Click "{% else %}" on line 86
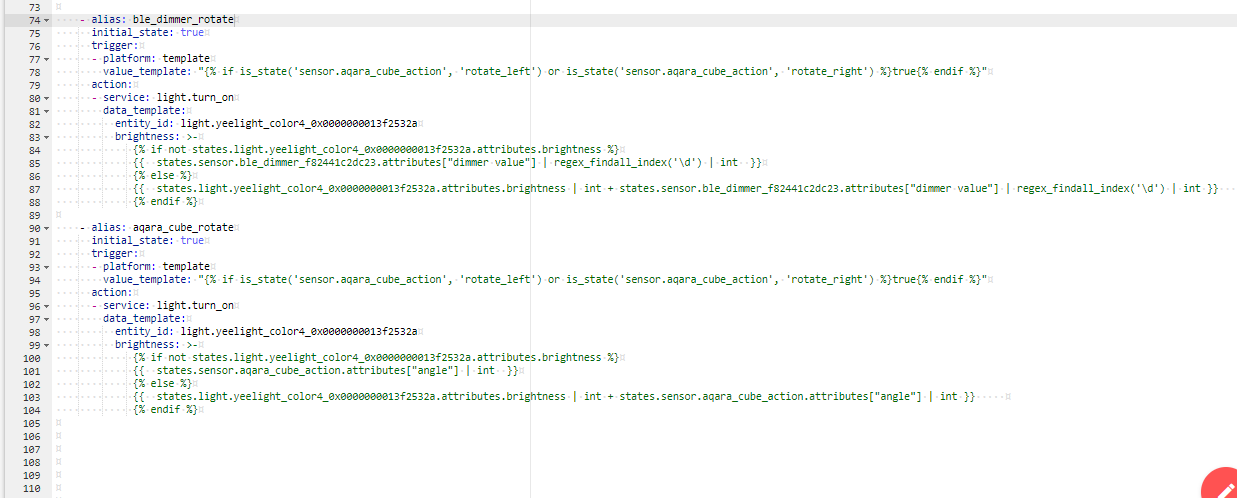 coord(164,176)
